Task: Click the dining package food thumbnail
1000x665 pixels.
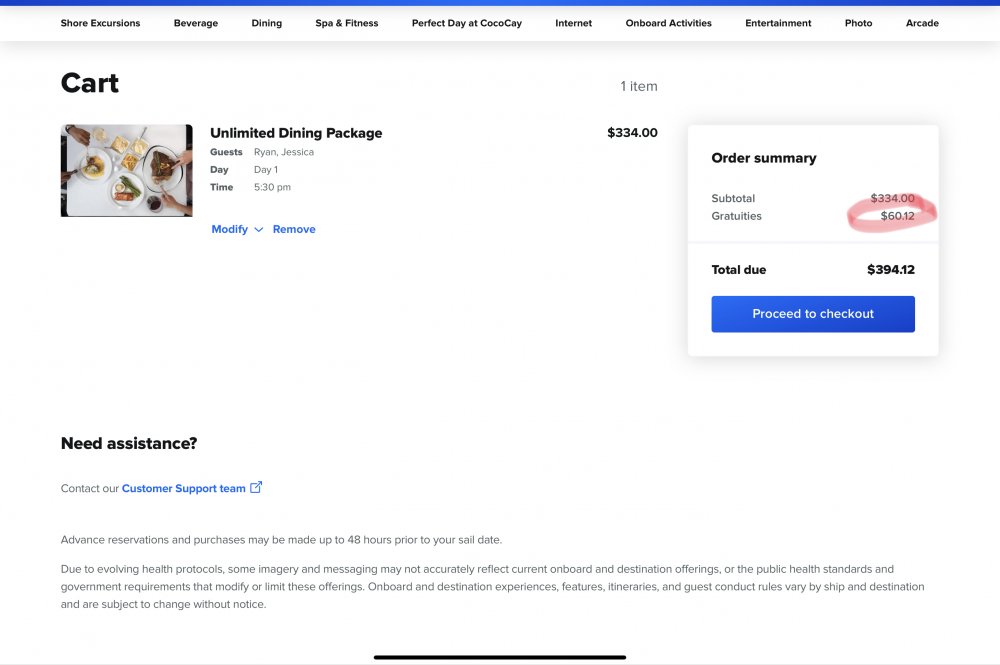Action: [x=126, y=170]
